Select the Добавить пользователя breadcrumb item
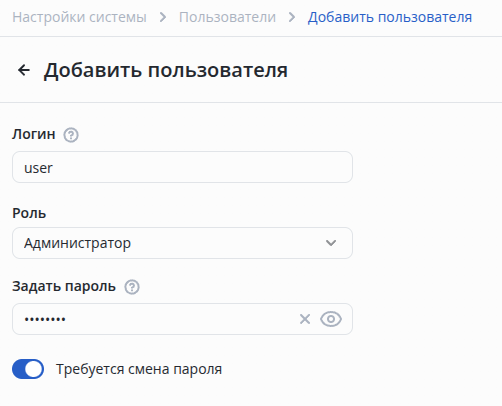 click(390, 17)
